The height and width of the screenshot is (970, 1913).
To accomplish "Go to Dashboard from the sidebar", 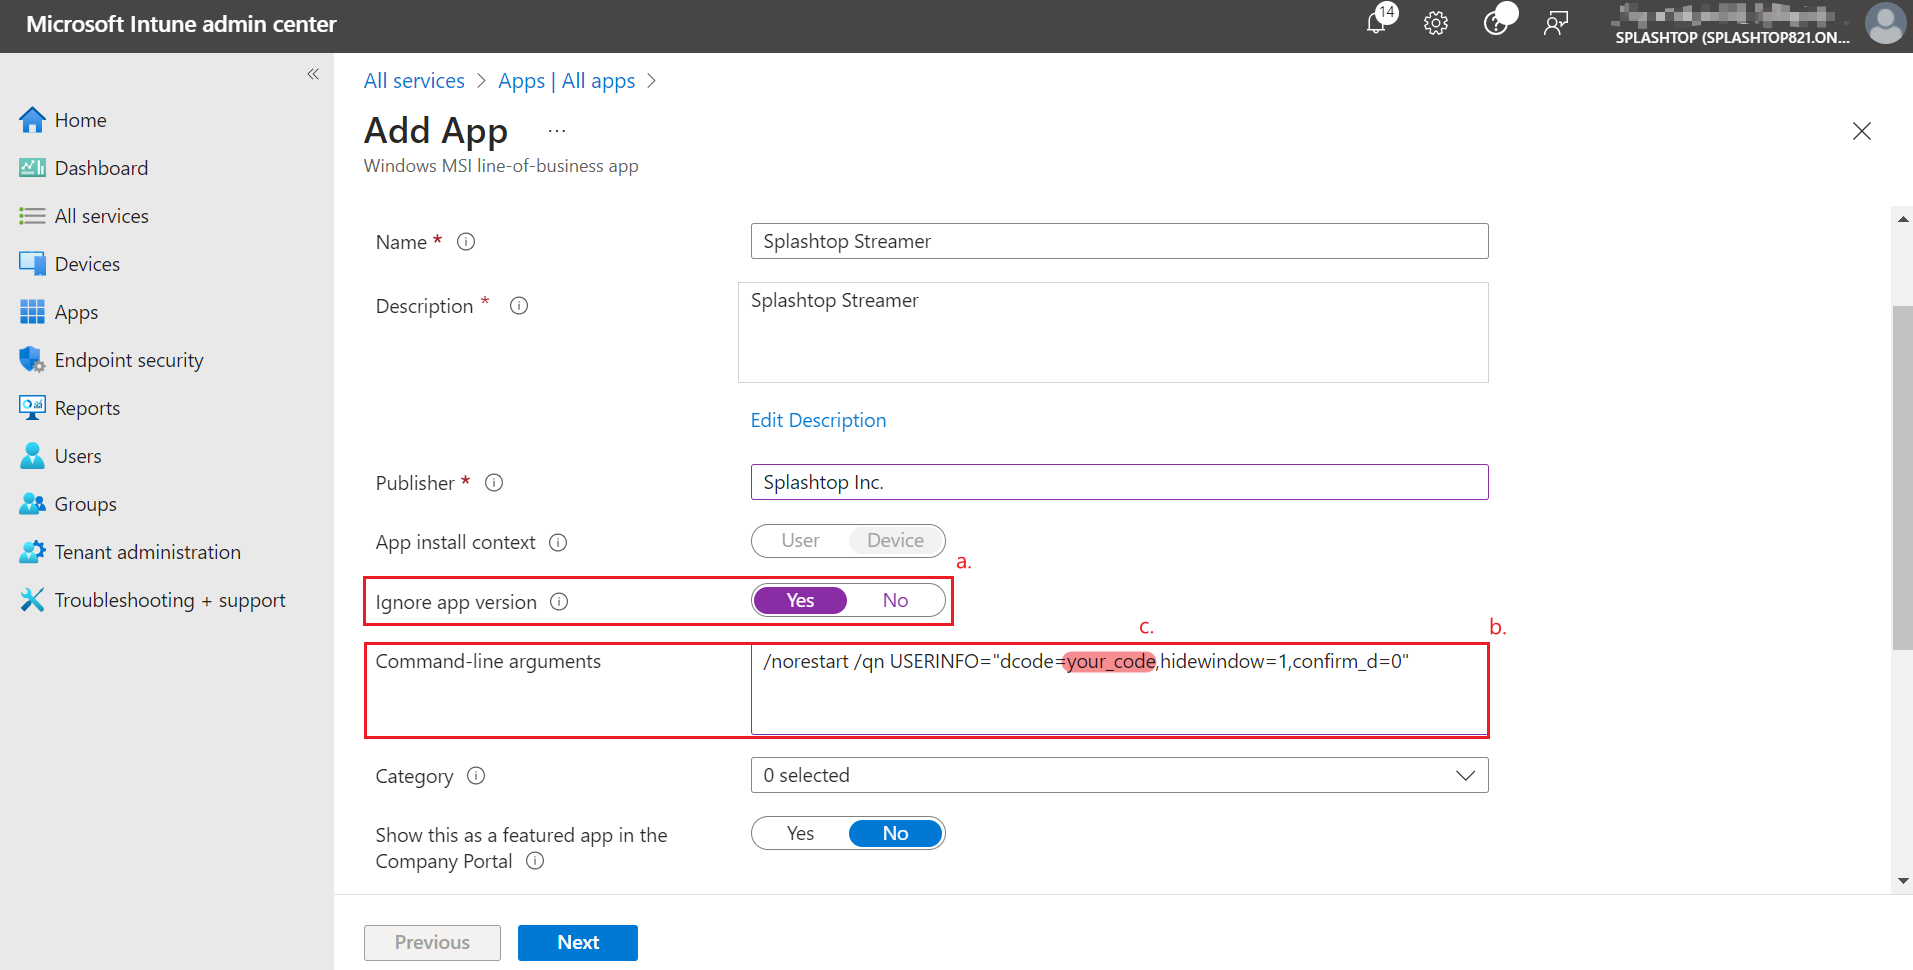I will click(x=101, y=167).
